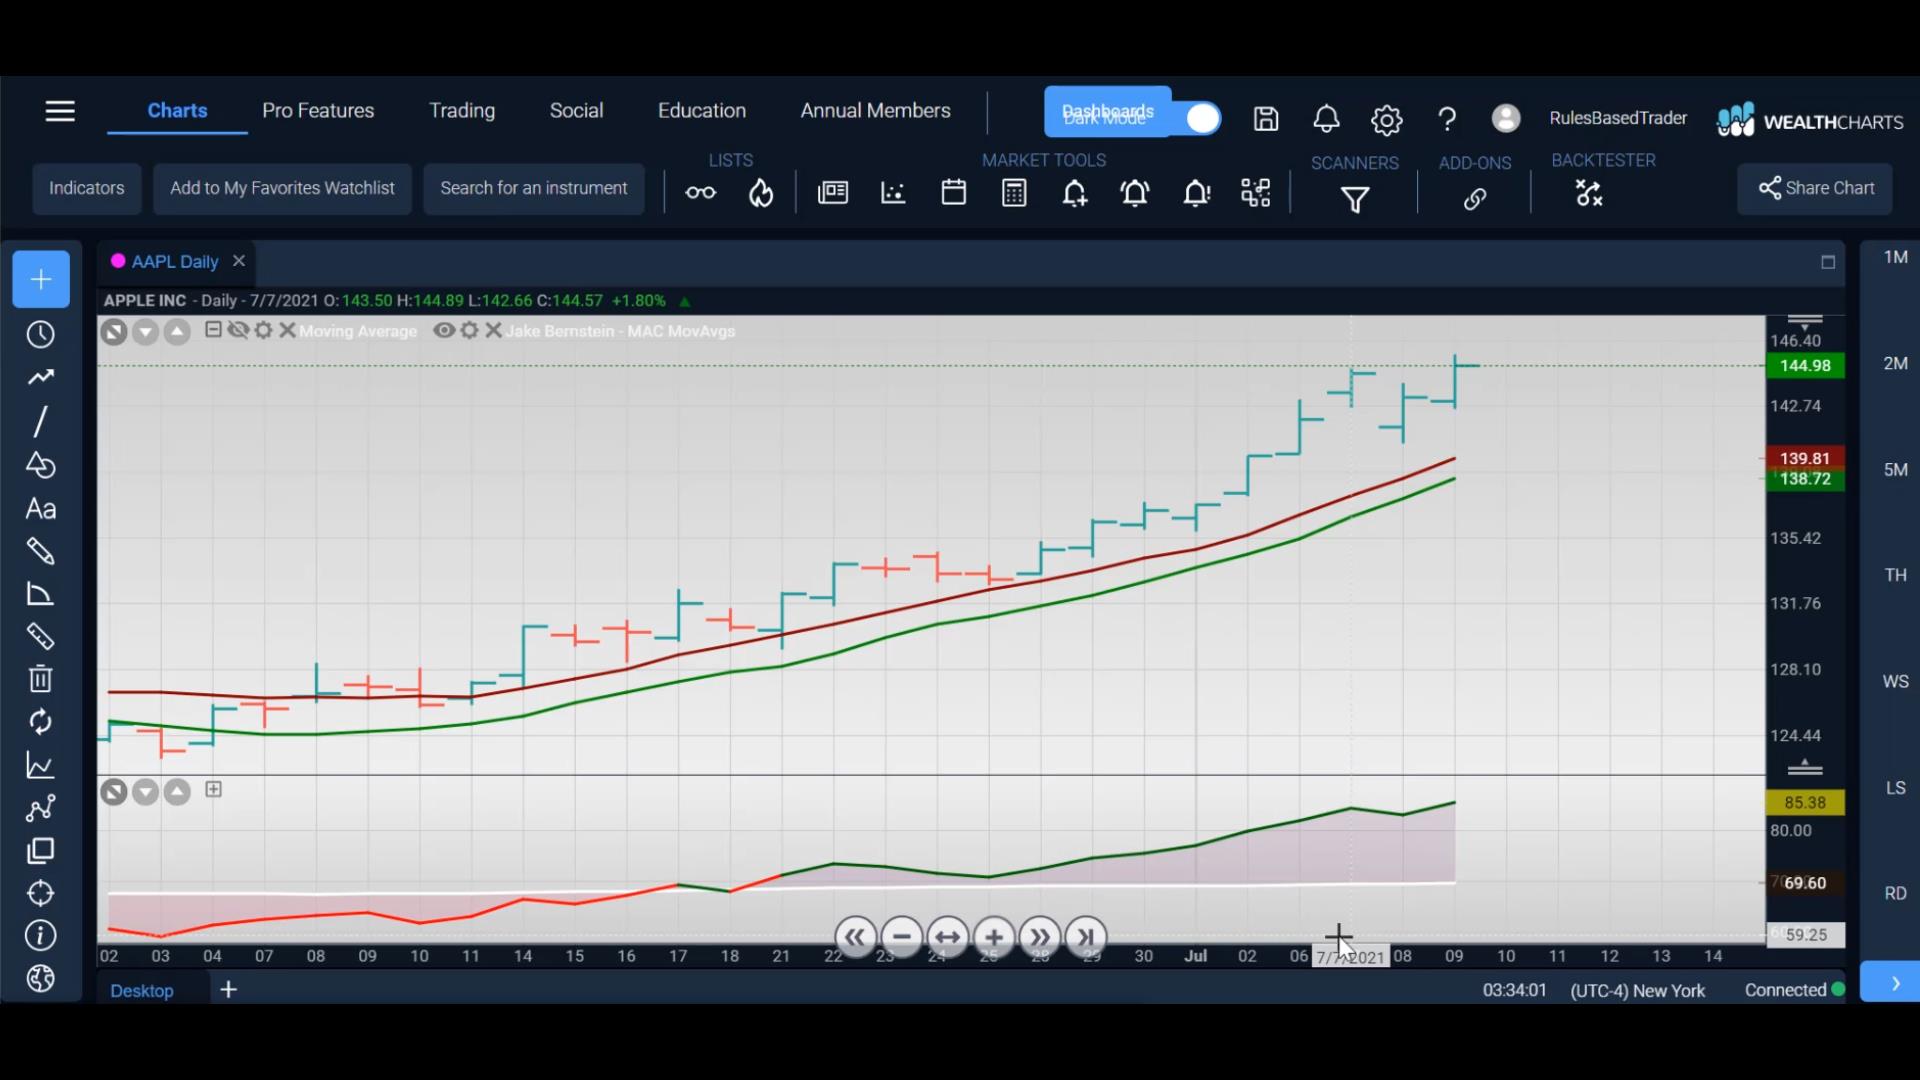
Task: Open the Trading menu
Action: 462,111
